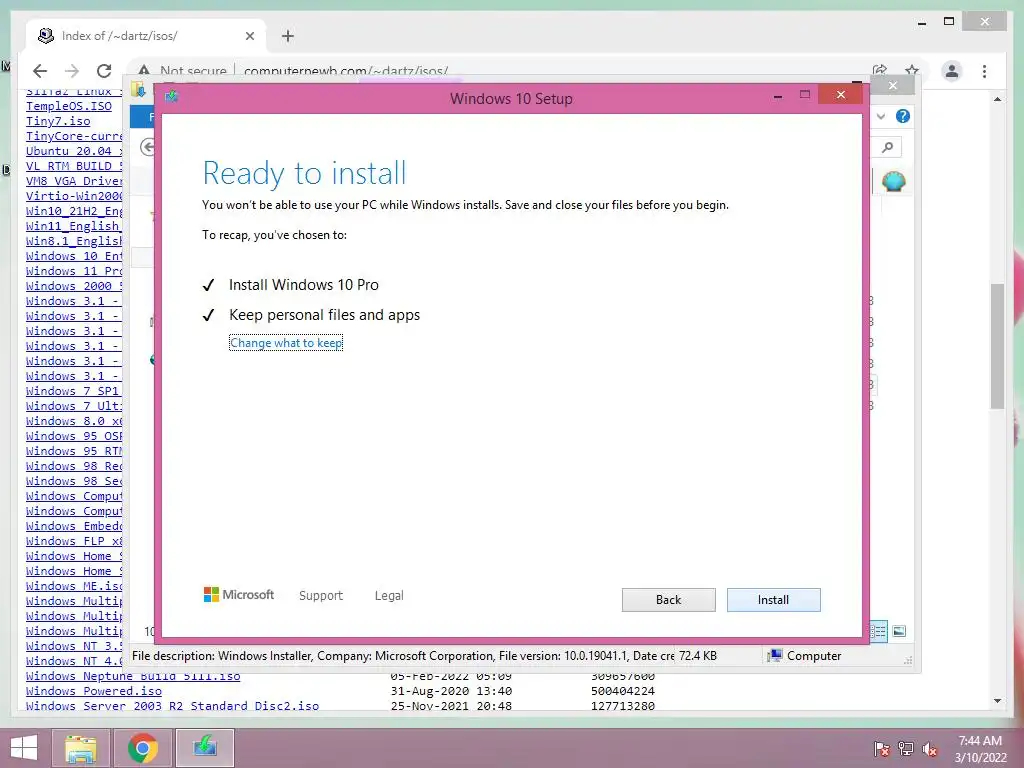Open the TempleOS.ISO link
Screen dimensions: 1024x768
pyautogui.click(x=69, y=106)
